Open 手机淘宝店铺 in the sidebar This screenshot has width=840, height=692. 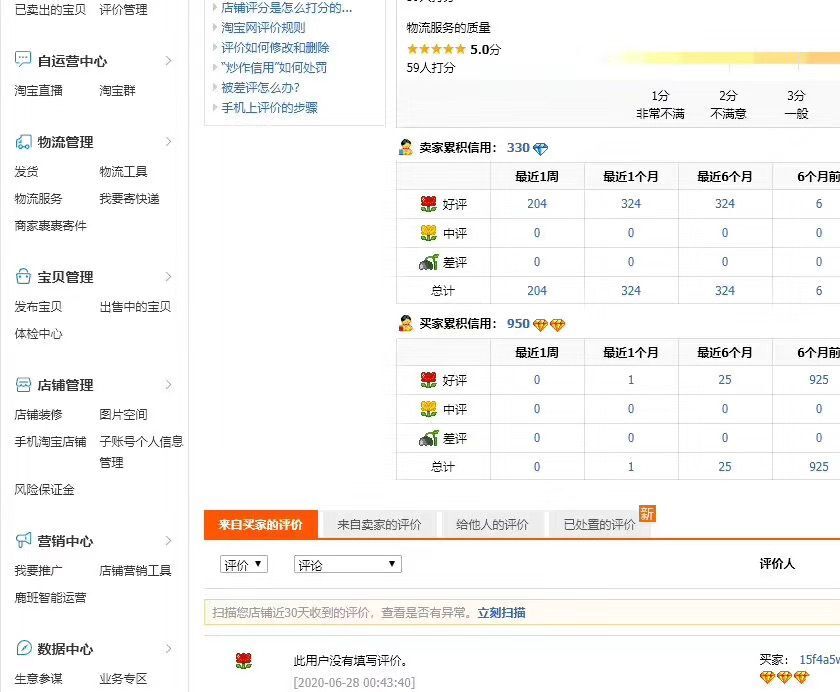click(50, 441)
